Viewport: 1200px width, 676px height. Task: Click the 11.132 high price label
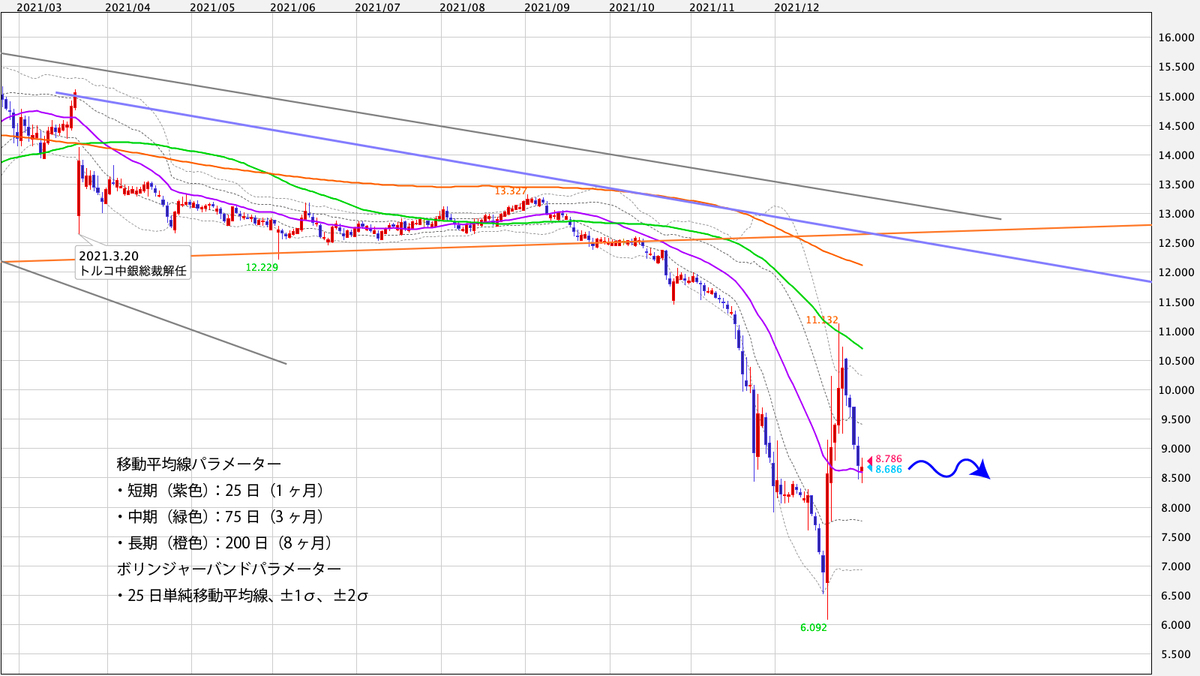click(822, 320)
